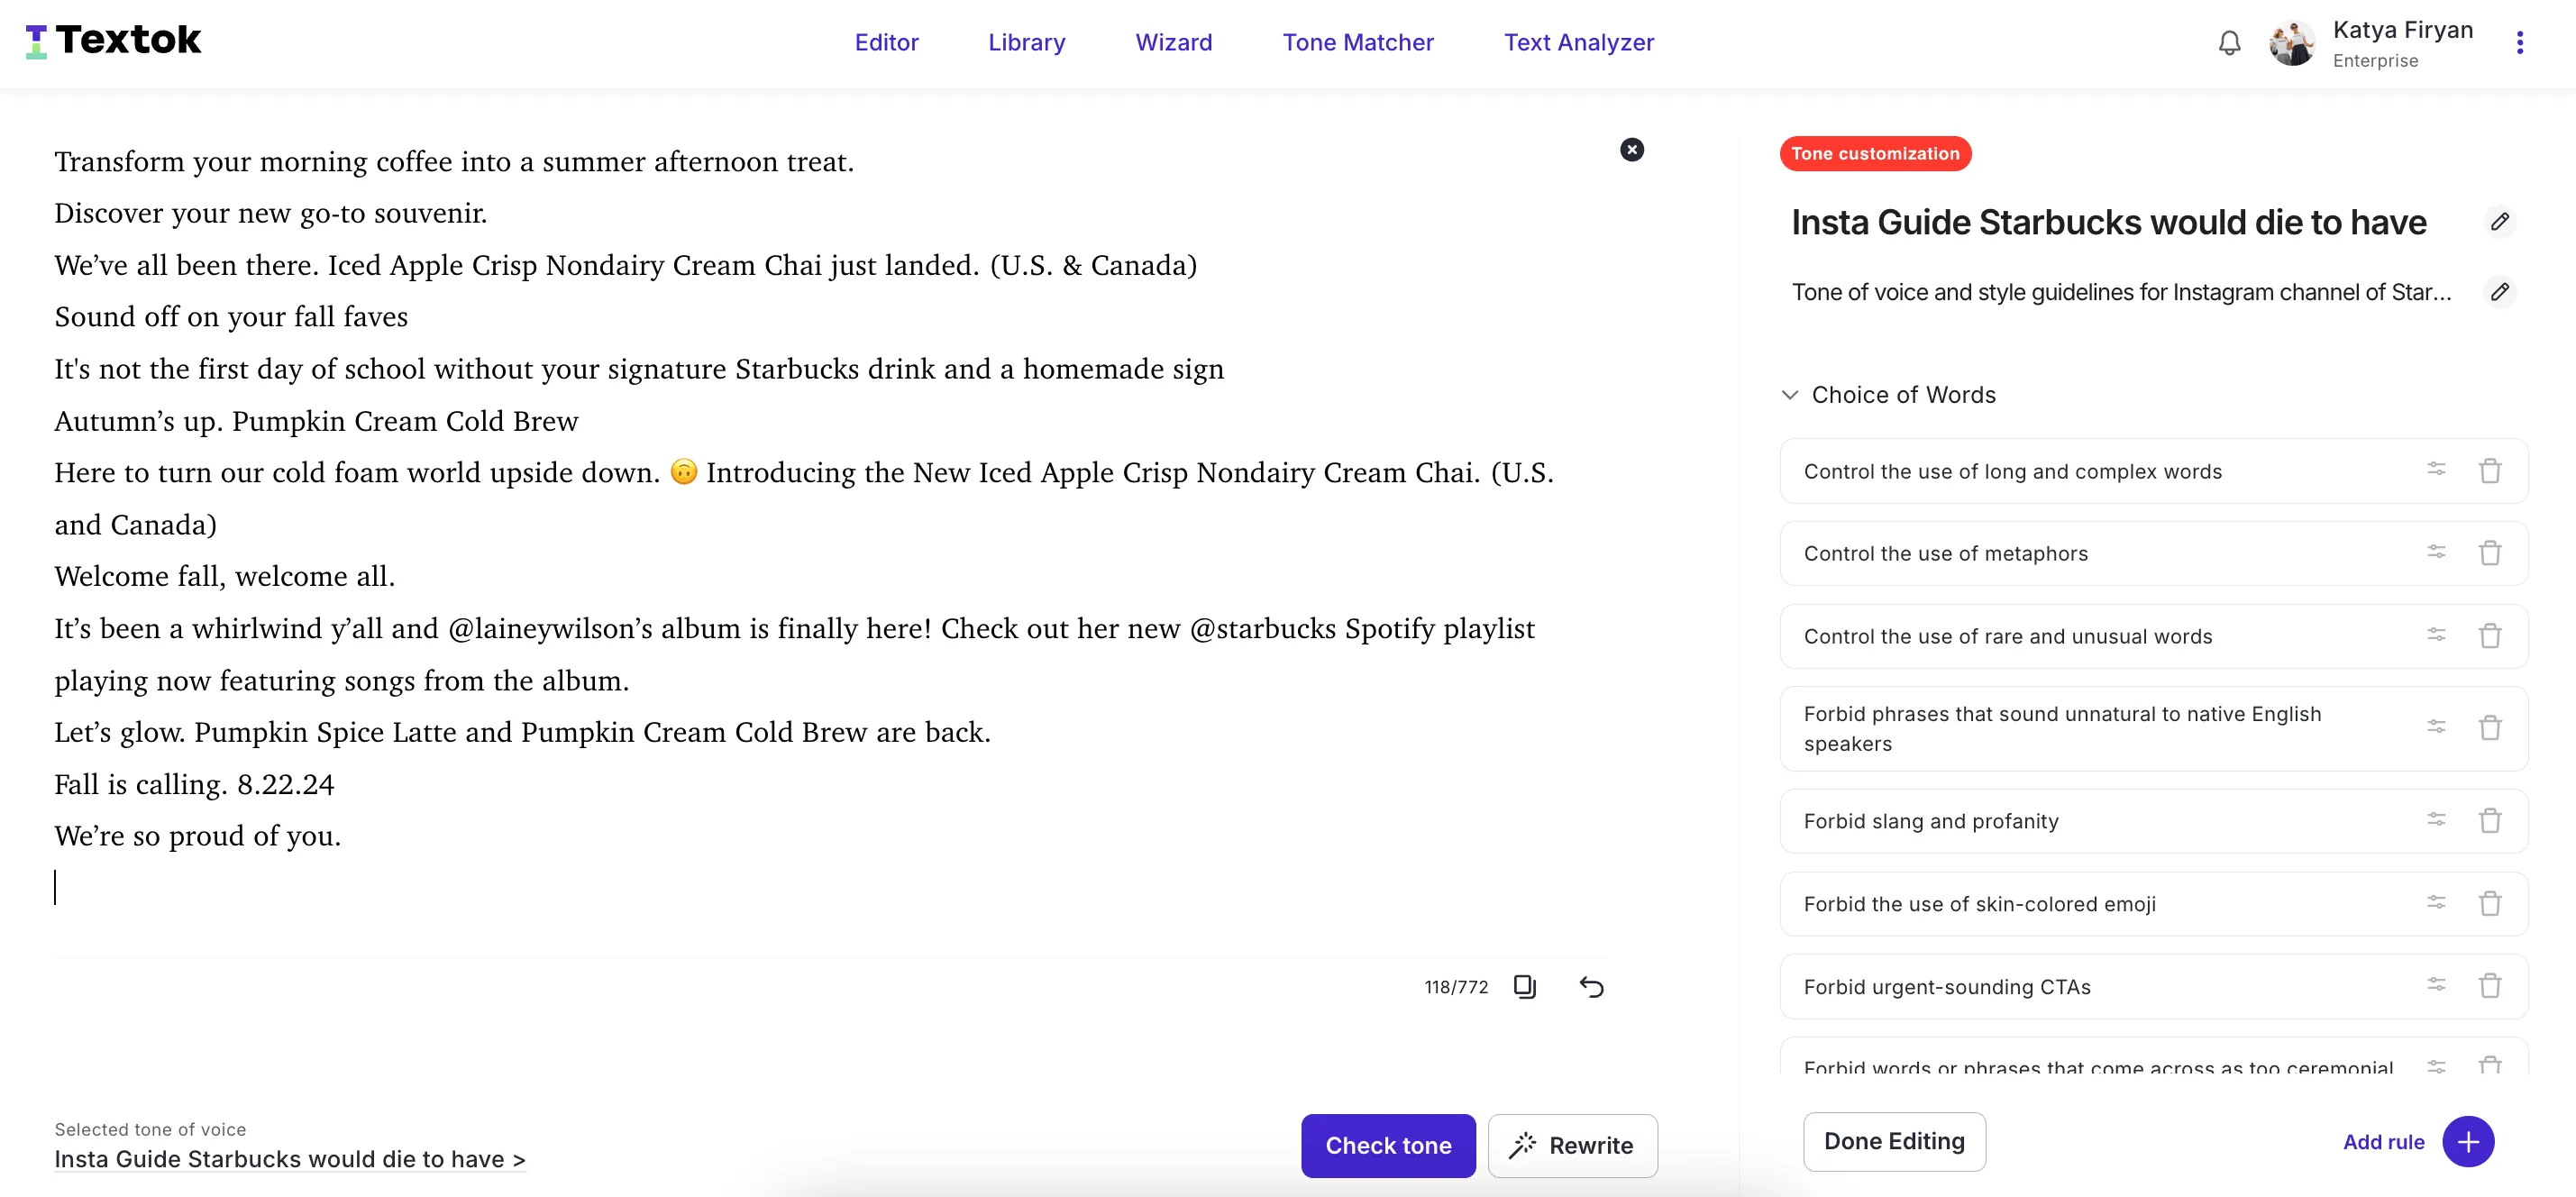
Task: Click the line 'Welcome fall, welcome all.'
Action: (x=224, y=577)
